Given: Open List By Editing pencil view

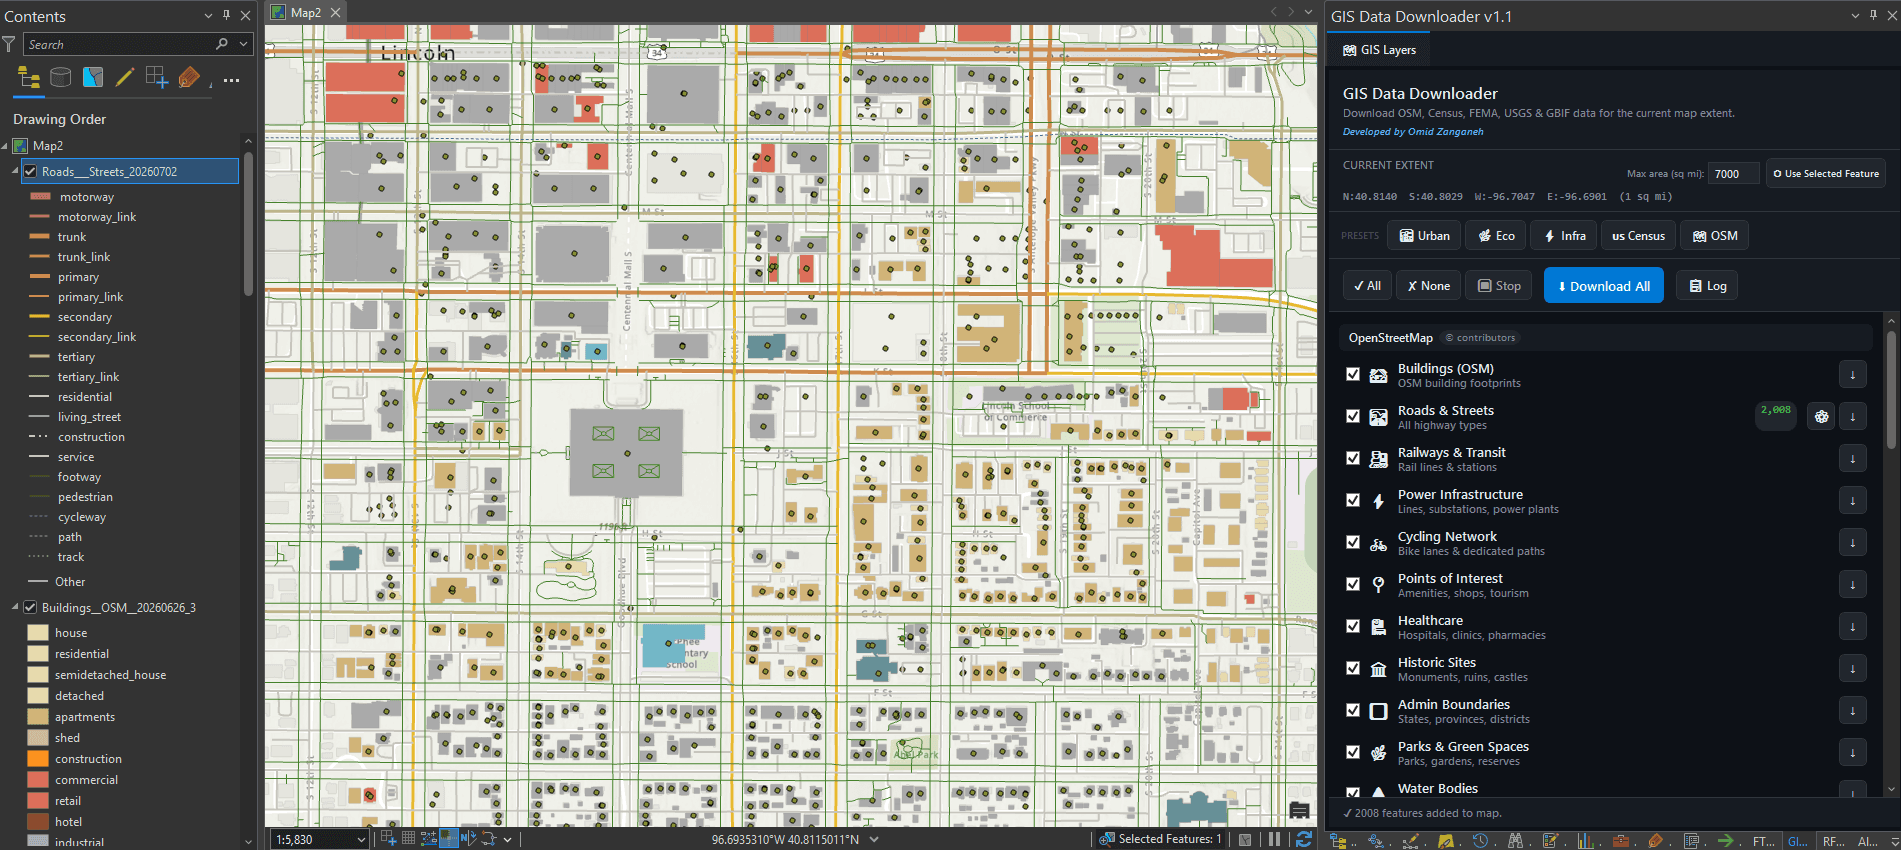Looking at the screenshot, I should coord(125,78).
